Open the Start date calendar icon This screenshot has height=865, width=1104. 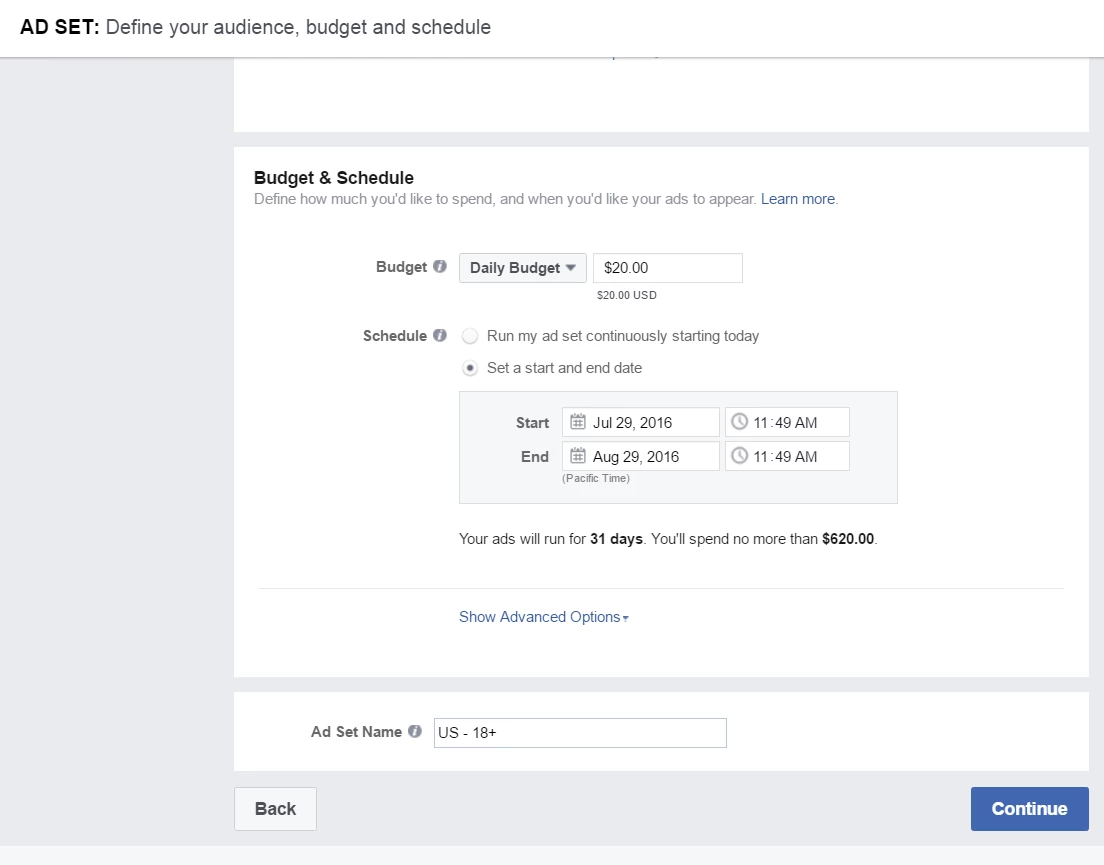(578, 421)
